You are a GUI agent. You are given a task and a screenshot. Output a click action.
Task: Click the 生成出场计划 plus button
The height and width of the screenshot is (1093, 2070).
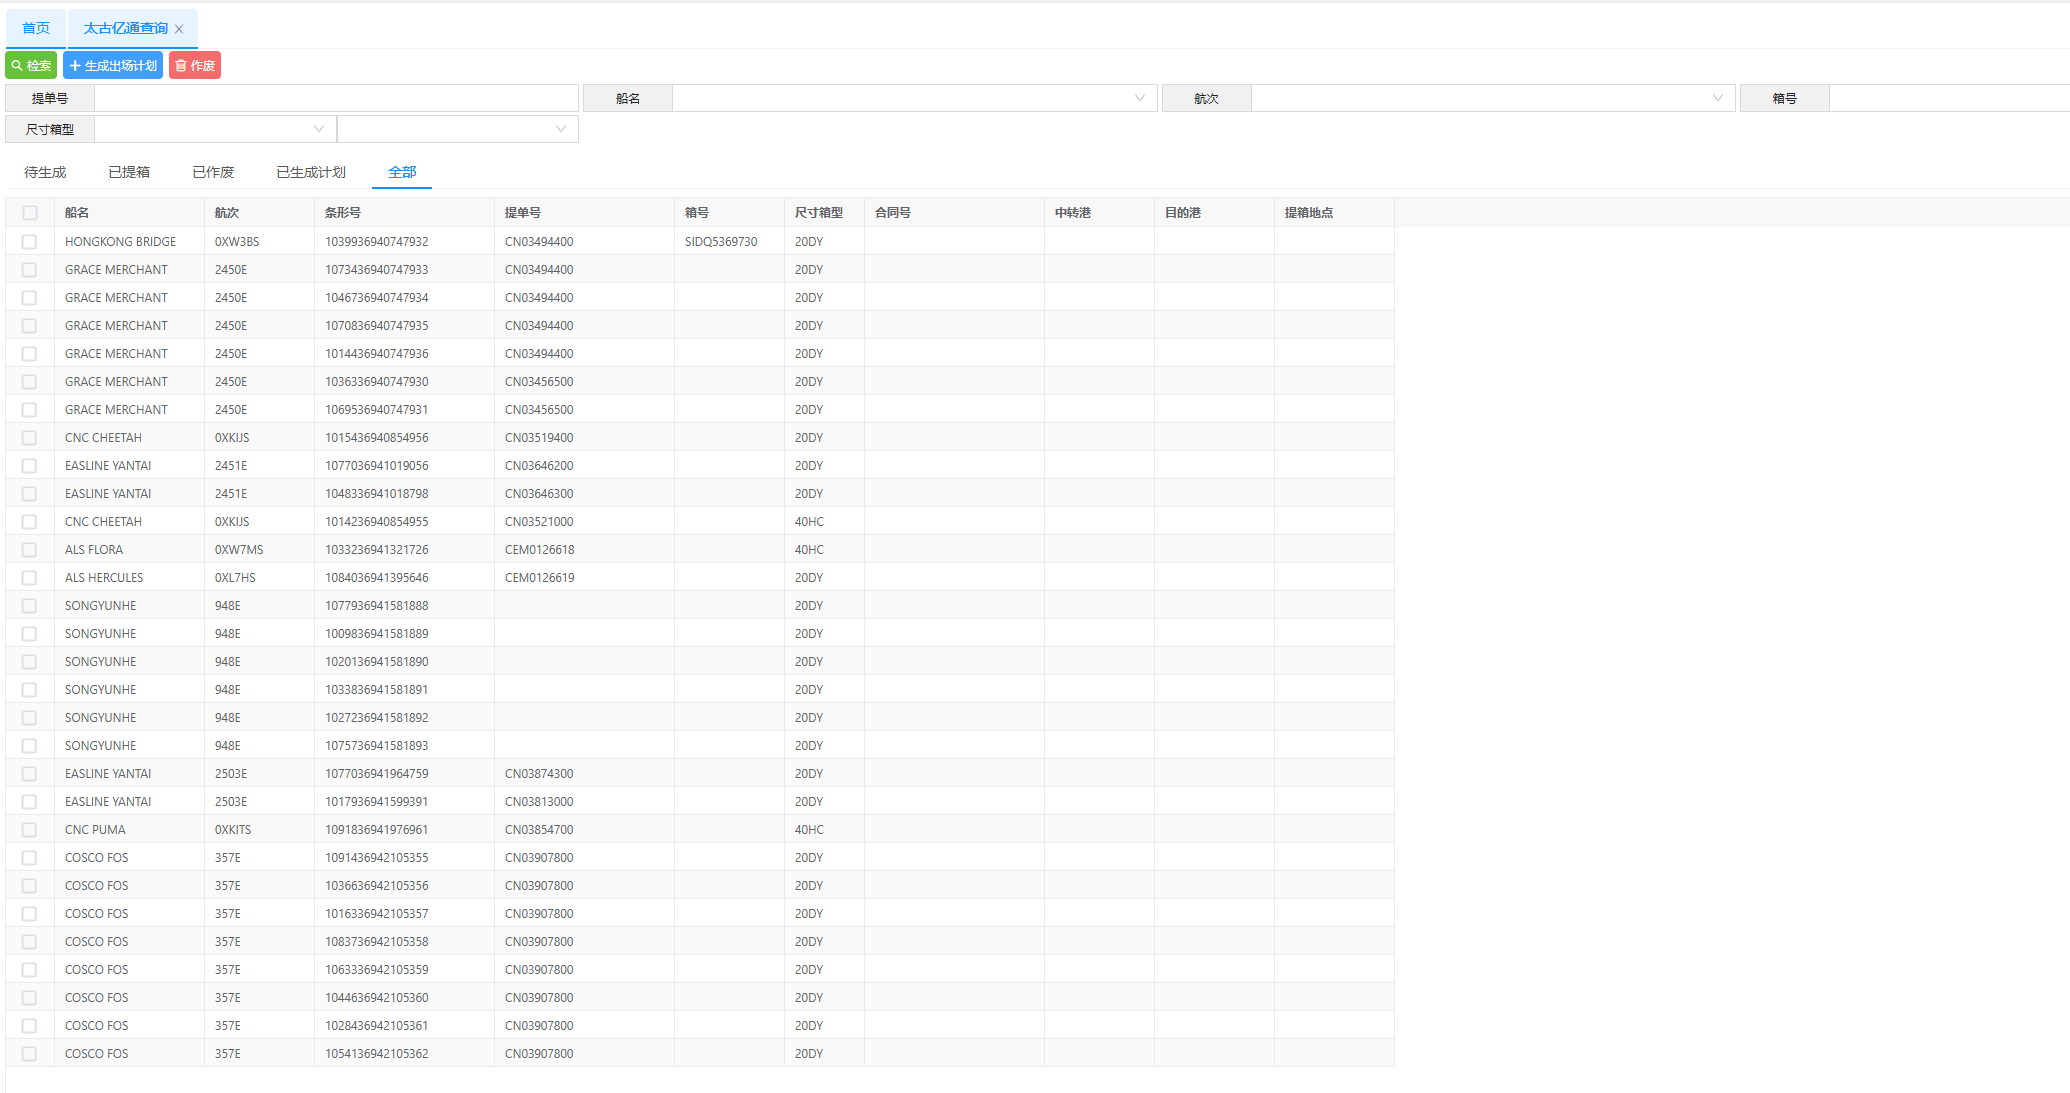pos(113,66)
